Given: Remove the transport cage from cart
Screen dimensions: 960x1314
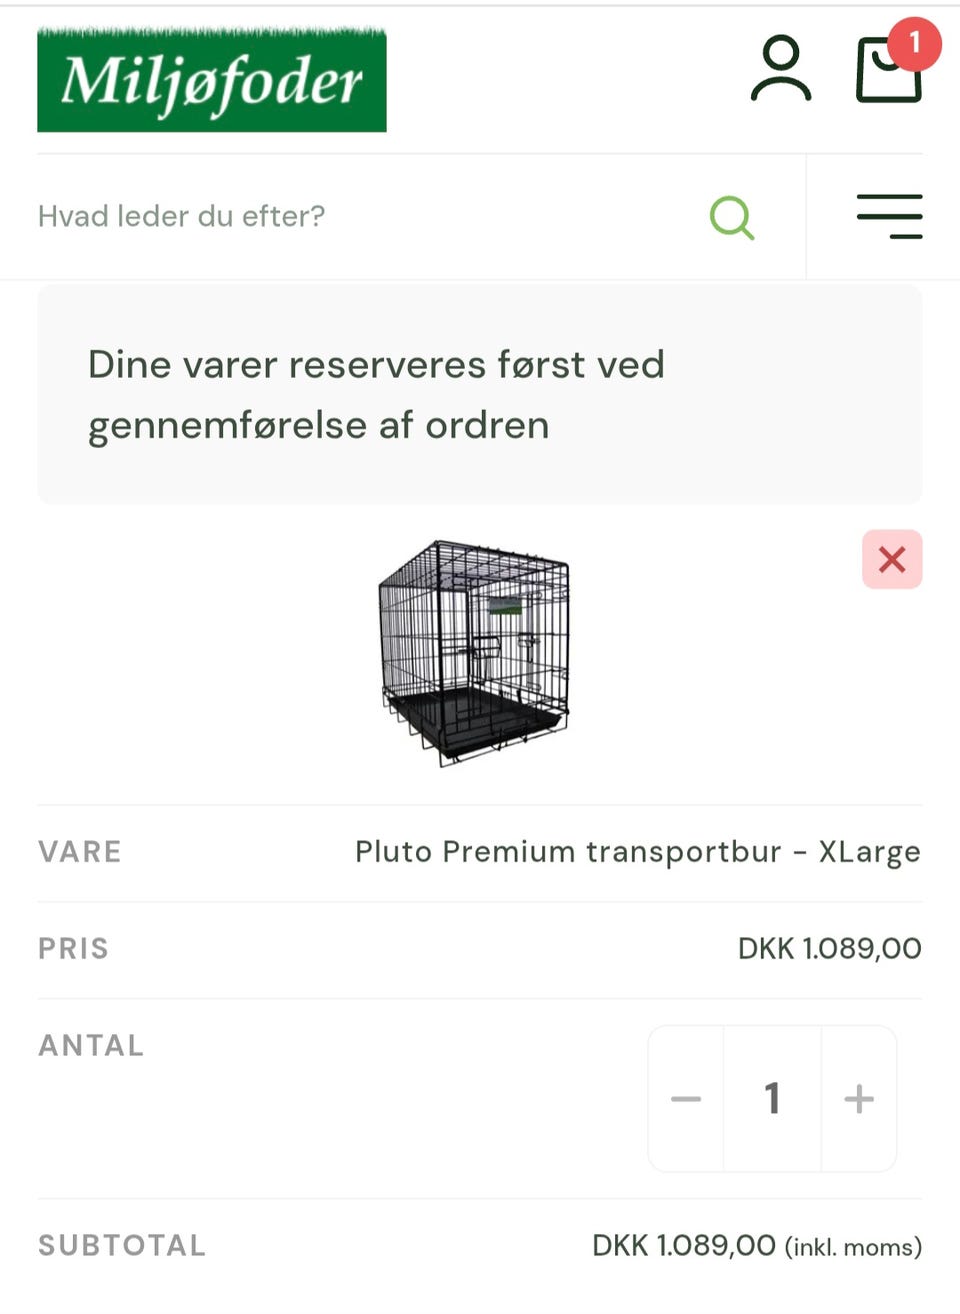Looking at the screenshot, I should coord(892,559).
